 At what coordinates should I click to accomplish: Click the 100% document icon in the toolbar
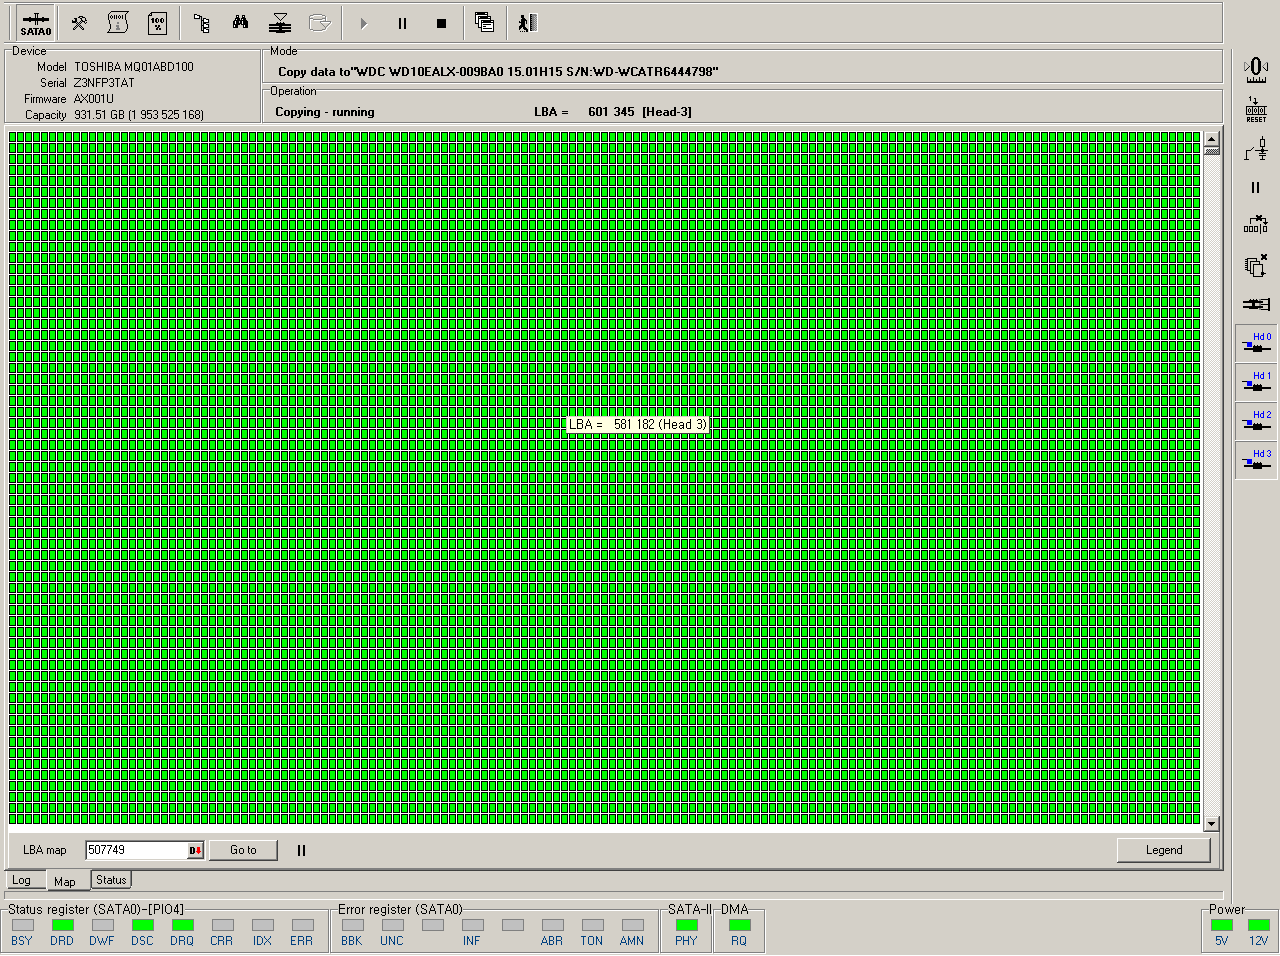point(157,23)
